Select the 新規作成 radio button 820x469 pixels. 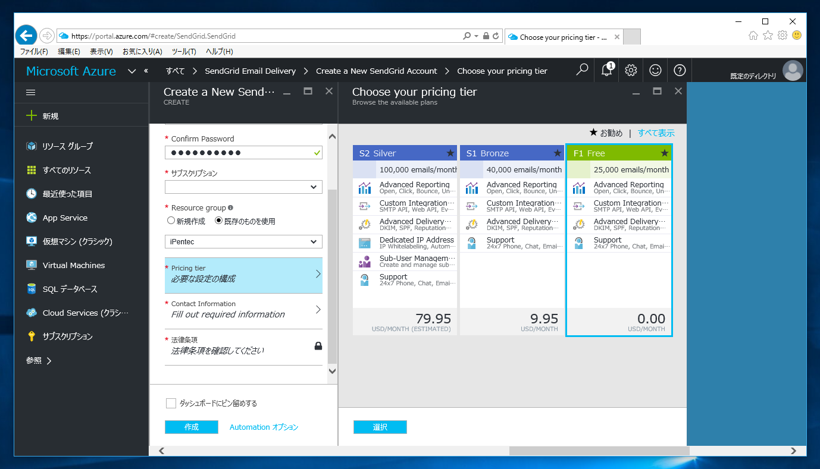170,221
